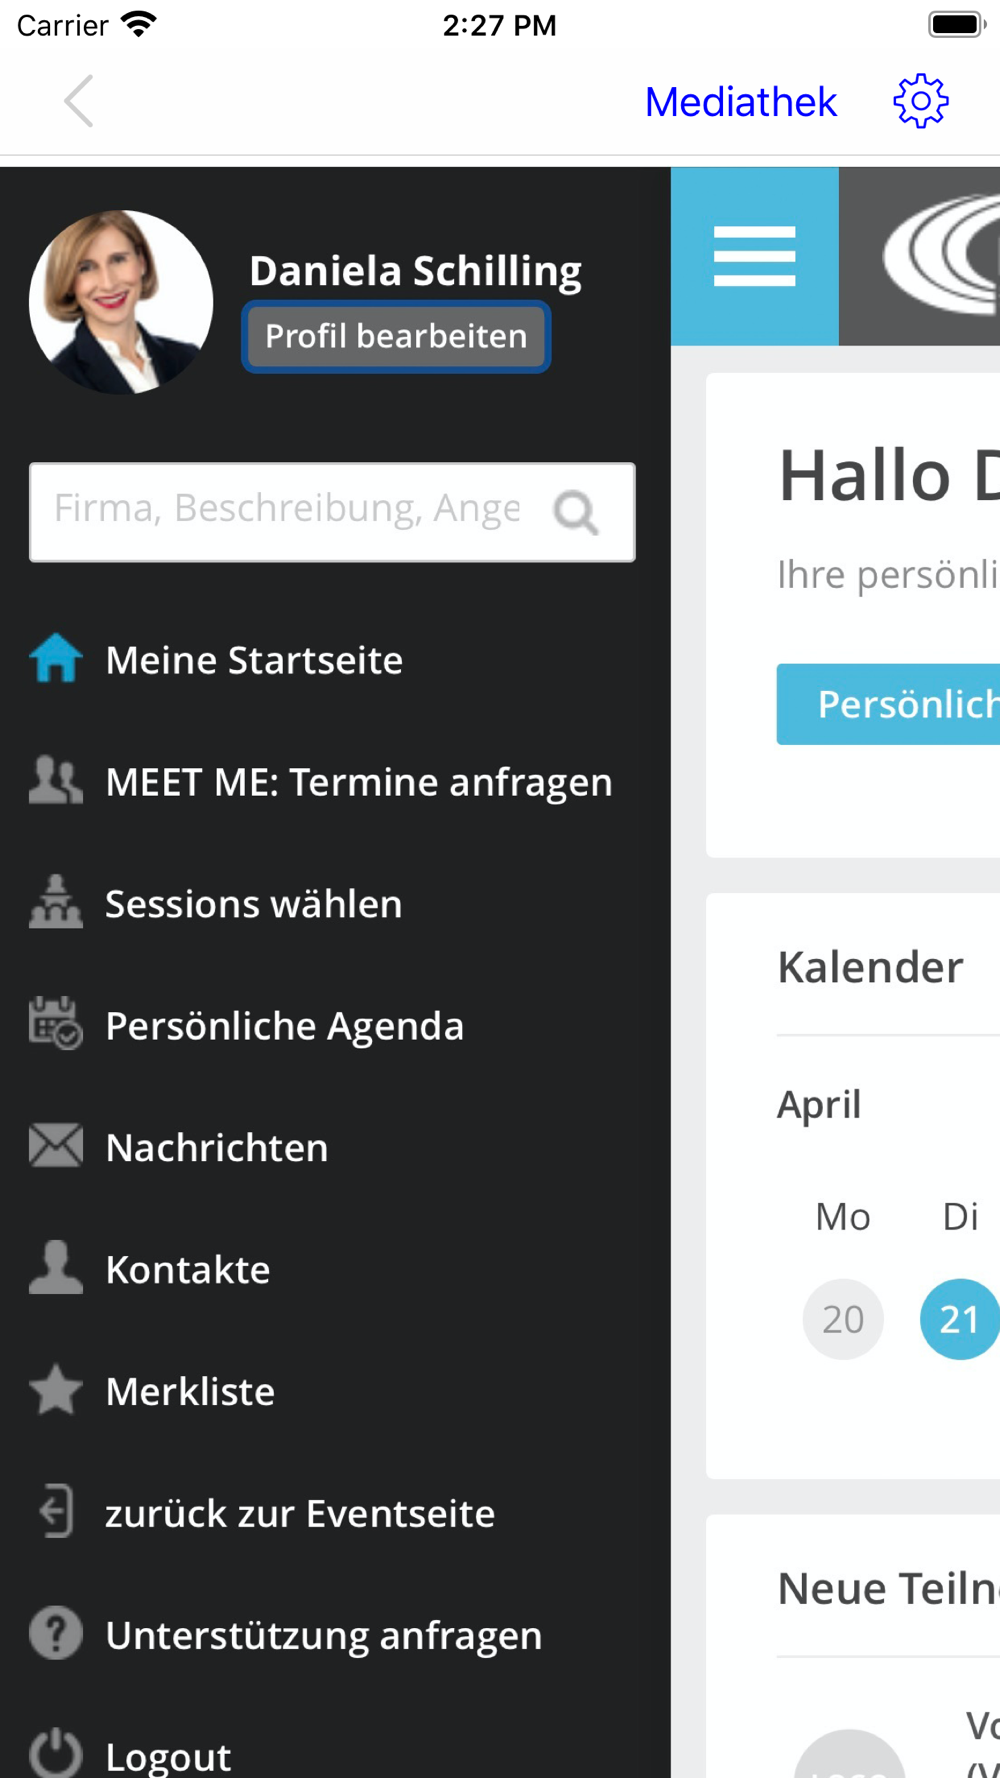Tap Daniela Schilling's profile photo
This screenshot has width=1000, height=1778.
coord(121,301)
